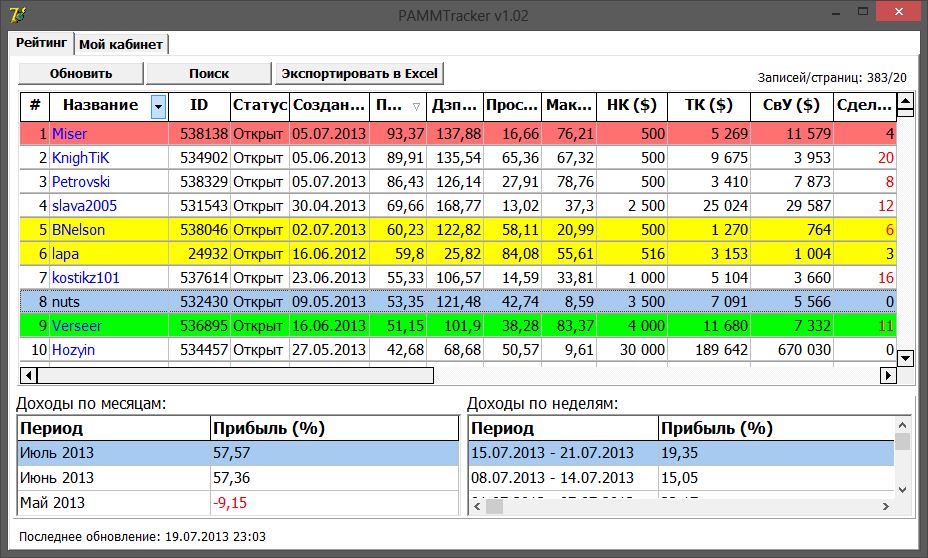
Task: Open the Miser account link
Action: tap(69, 134)
